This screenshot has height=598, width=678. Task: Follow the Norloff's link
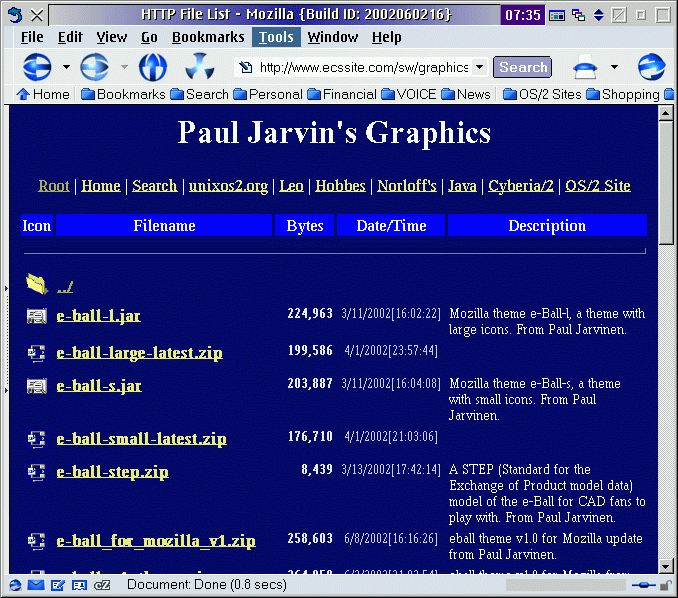point(407,186)
